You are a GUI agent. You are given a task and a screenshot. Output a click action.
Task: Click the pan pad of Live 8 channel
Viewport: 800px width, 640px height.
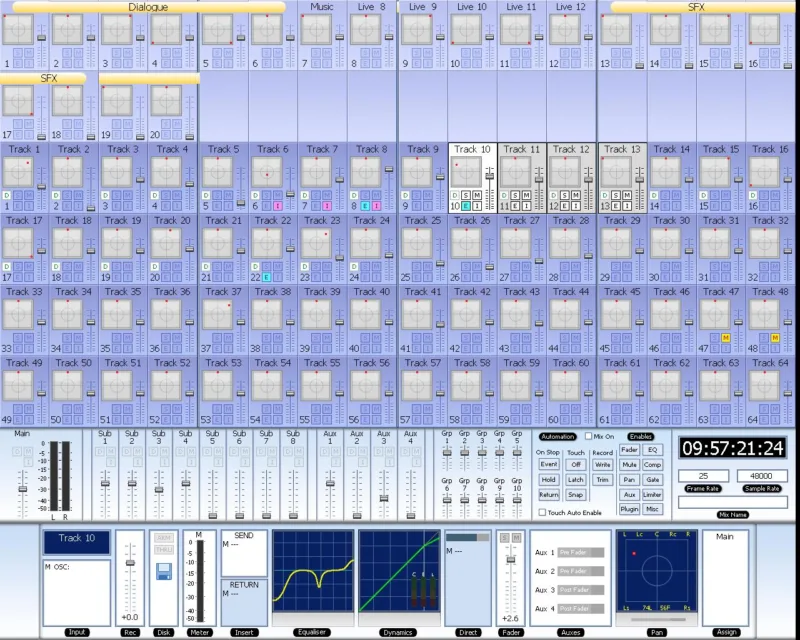click(366, 29)
